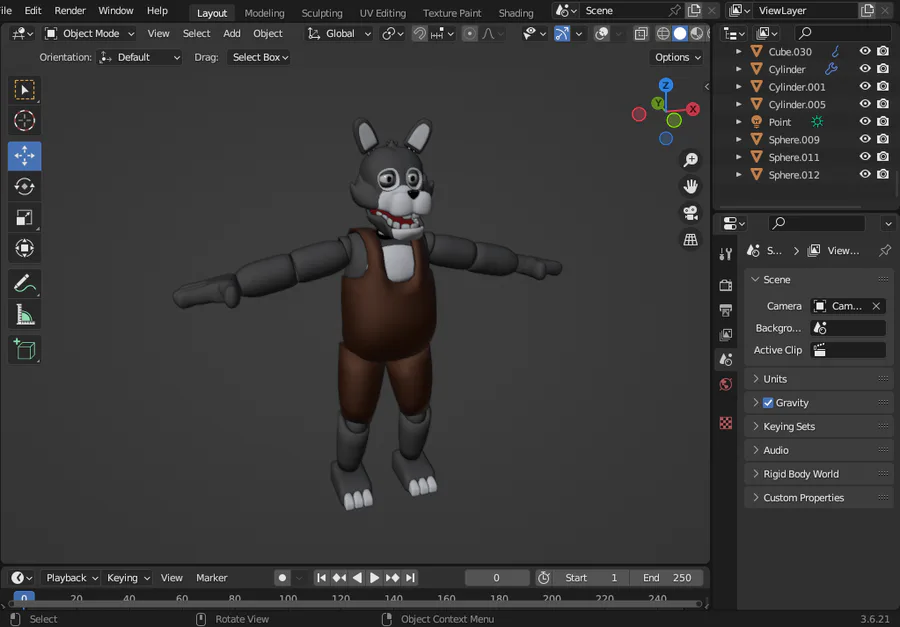
Task: Switch perspective/orthographic grid icon
Action: 690,239
